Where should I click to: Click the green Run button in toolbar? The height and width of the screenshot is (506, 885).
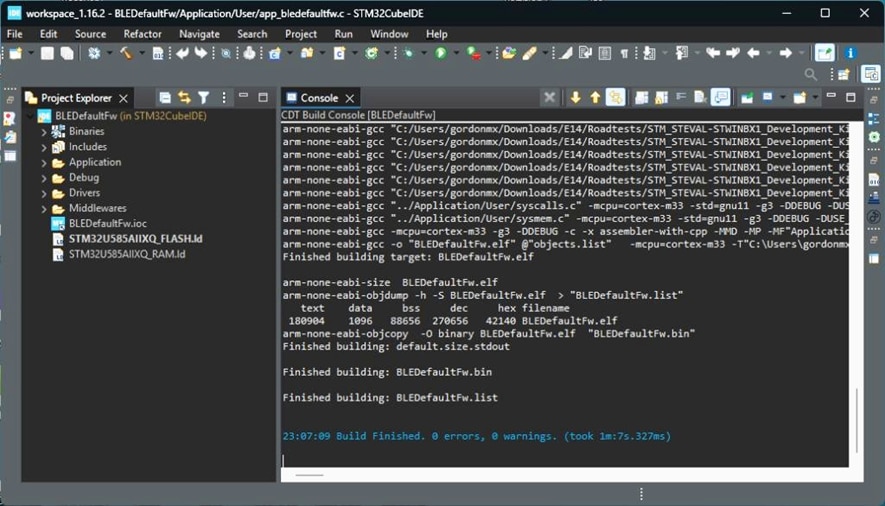click(440, 54)
